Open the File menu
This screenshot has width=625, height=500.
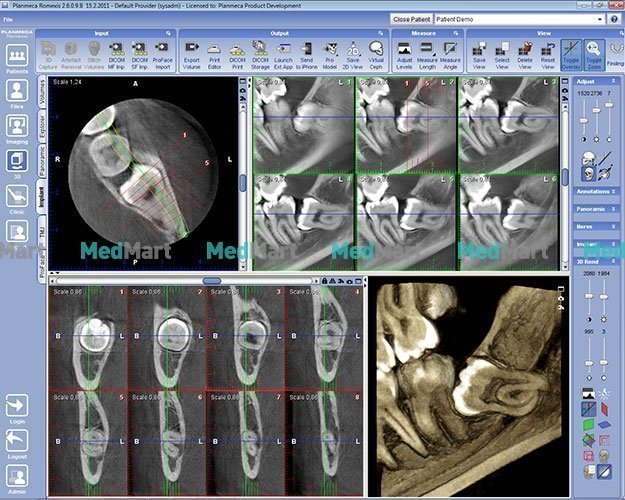pyautogui.click(x=8, y=19)
